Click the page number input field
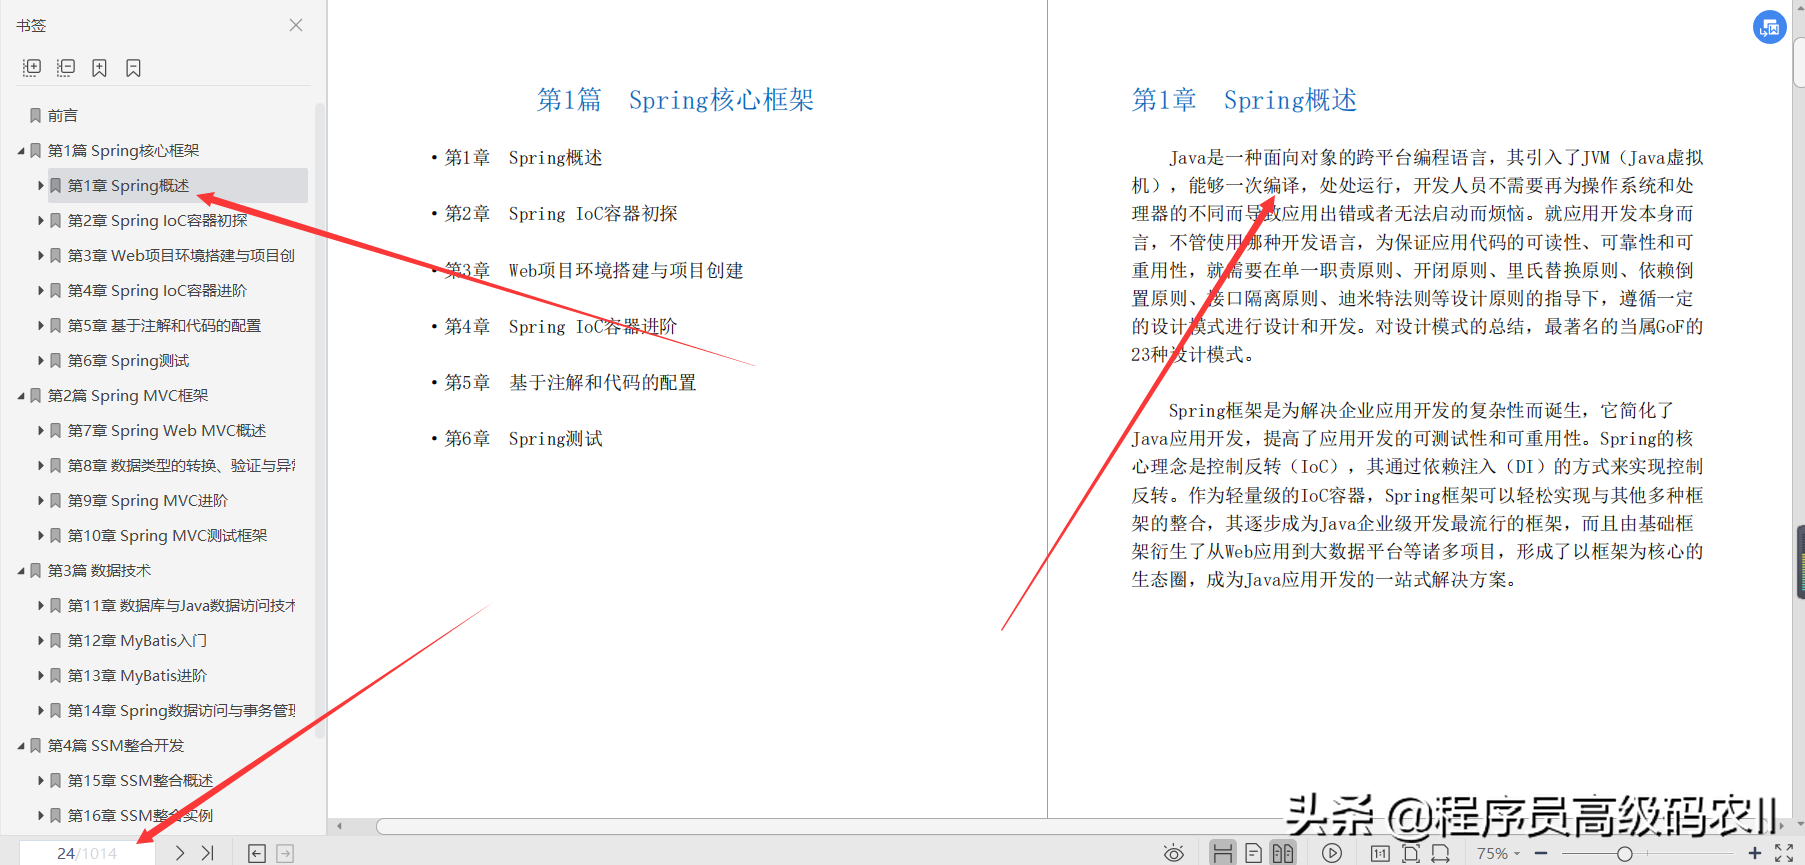The height and width of the screenshot is (865, 1805). (87, 853)
